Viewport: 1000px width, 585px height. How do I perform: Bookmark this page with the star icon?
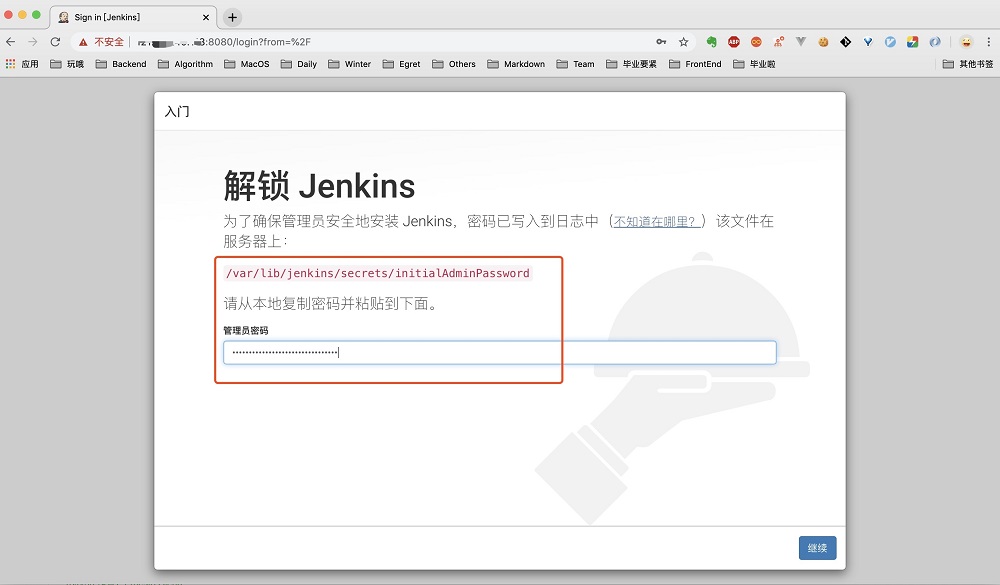coord(684,42)
